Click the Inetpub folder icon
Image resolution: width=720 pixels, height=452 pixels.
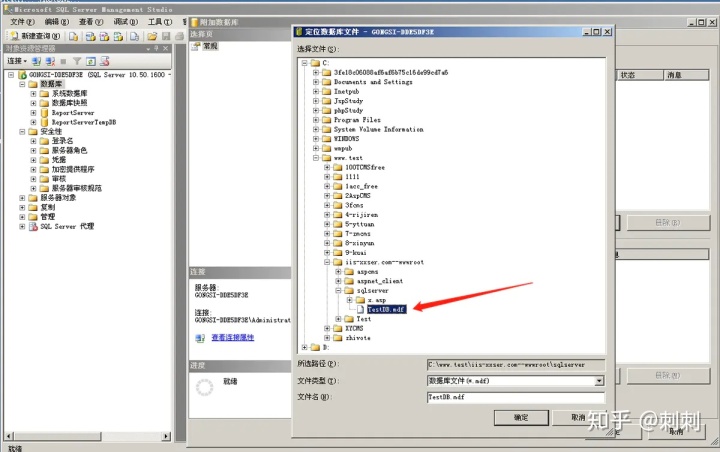(326, 91)
